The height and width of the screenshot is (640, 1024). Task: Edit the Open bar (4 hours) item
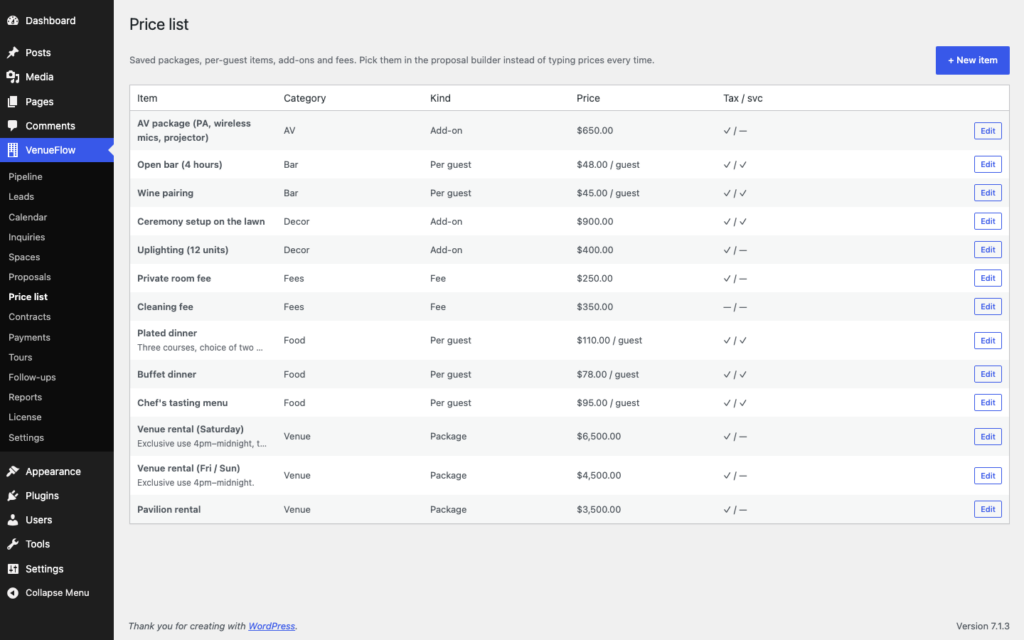pos(987,165)
